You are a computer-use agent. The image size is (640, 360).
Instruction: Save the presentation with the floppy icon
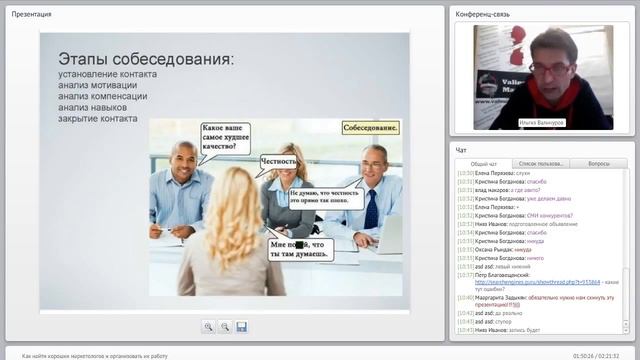[x=242, y=327]
